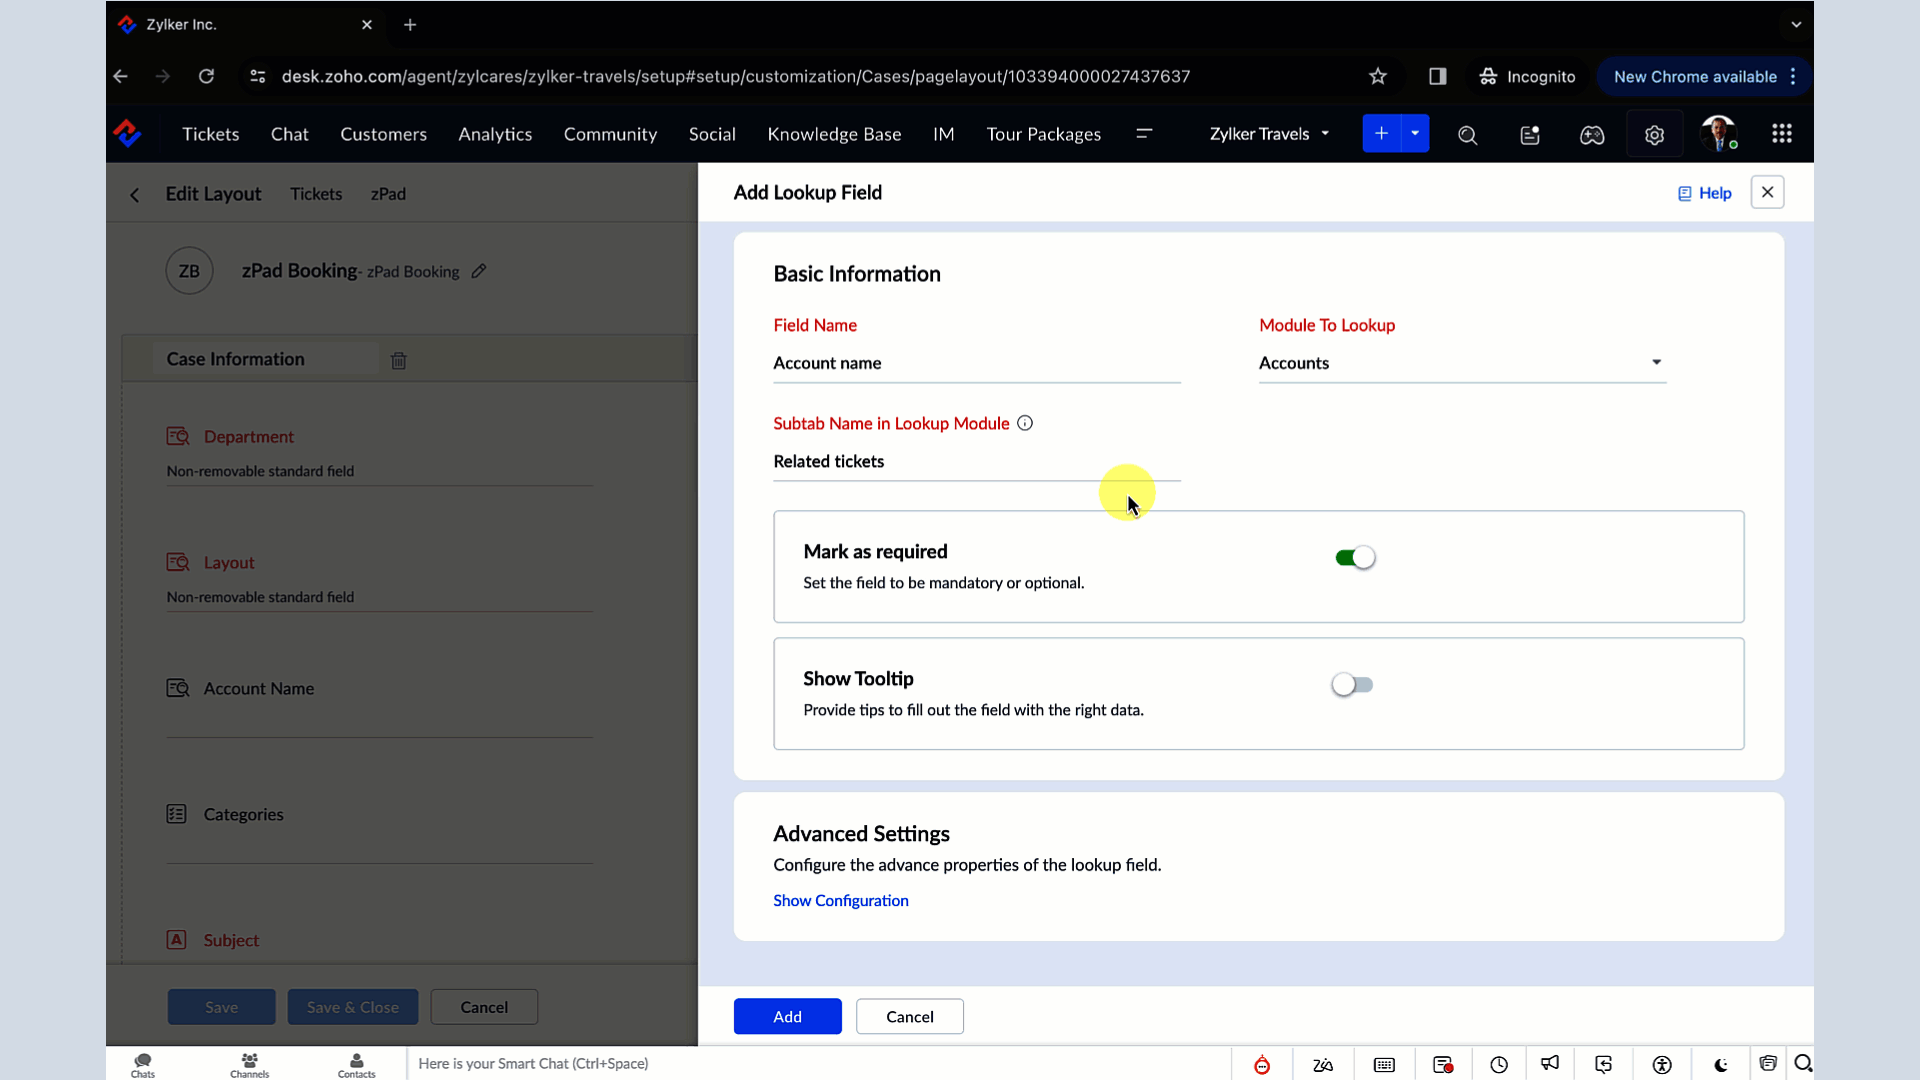Disable the Mark as required toggle
The height and width of the screenshot is (1080, 1920).
point(1355,558)
